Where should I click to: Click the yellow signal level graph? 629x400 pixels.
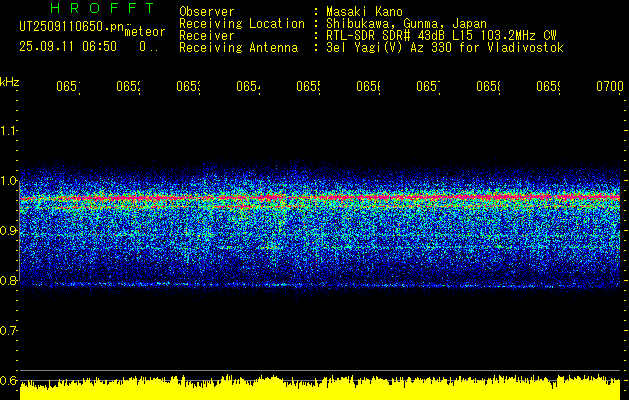320,388
